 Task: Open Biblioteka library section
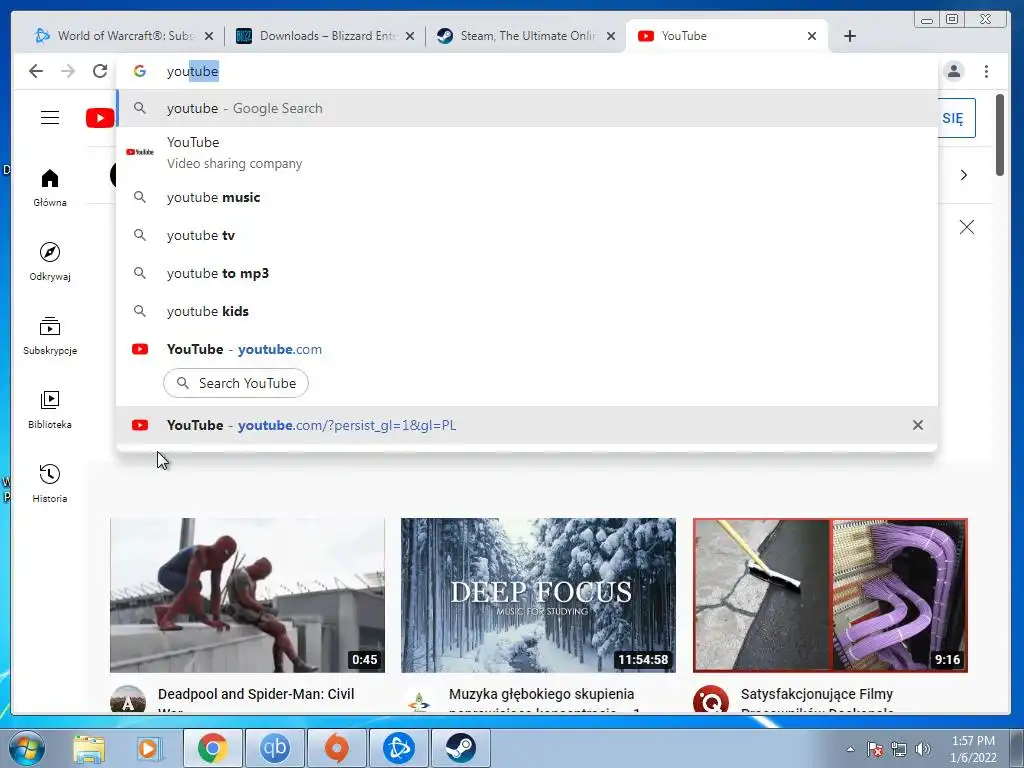[50, 409]
